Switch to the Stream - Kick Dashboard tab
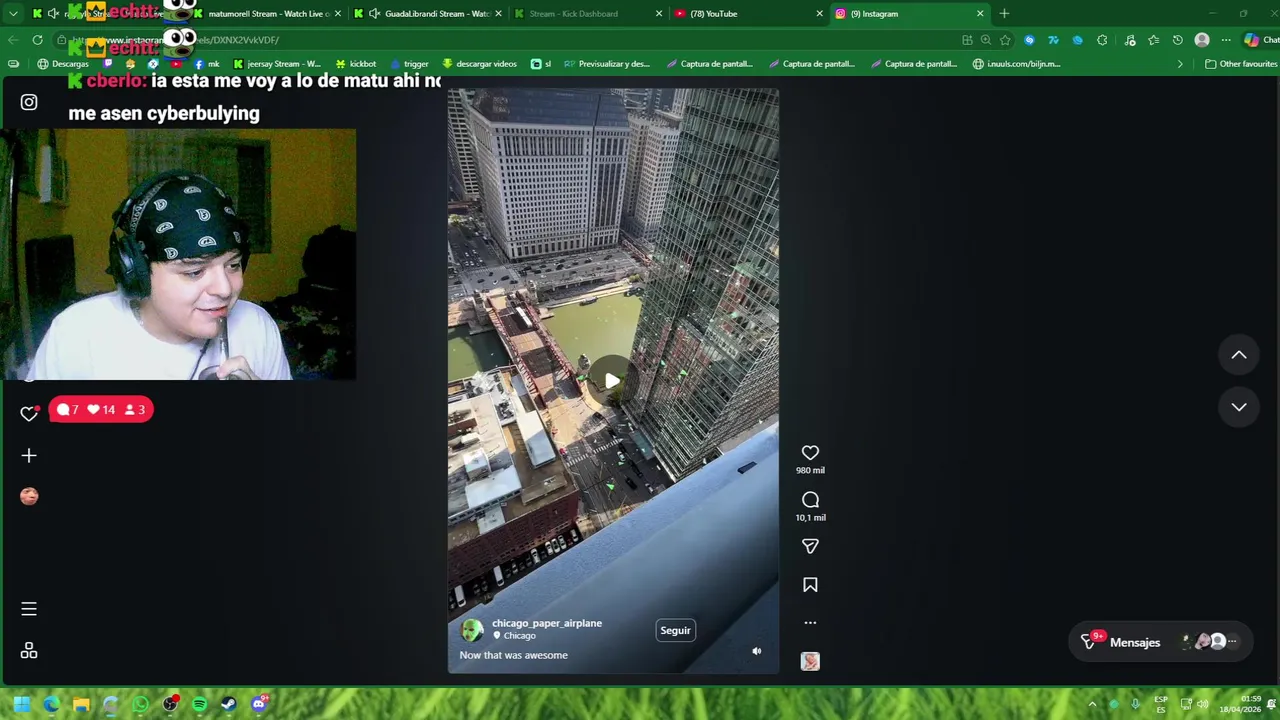The width and height of the screenshot is (1280, 720). tap(588, 14)
